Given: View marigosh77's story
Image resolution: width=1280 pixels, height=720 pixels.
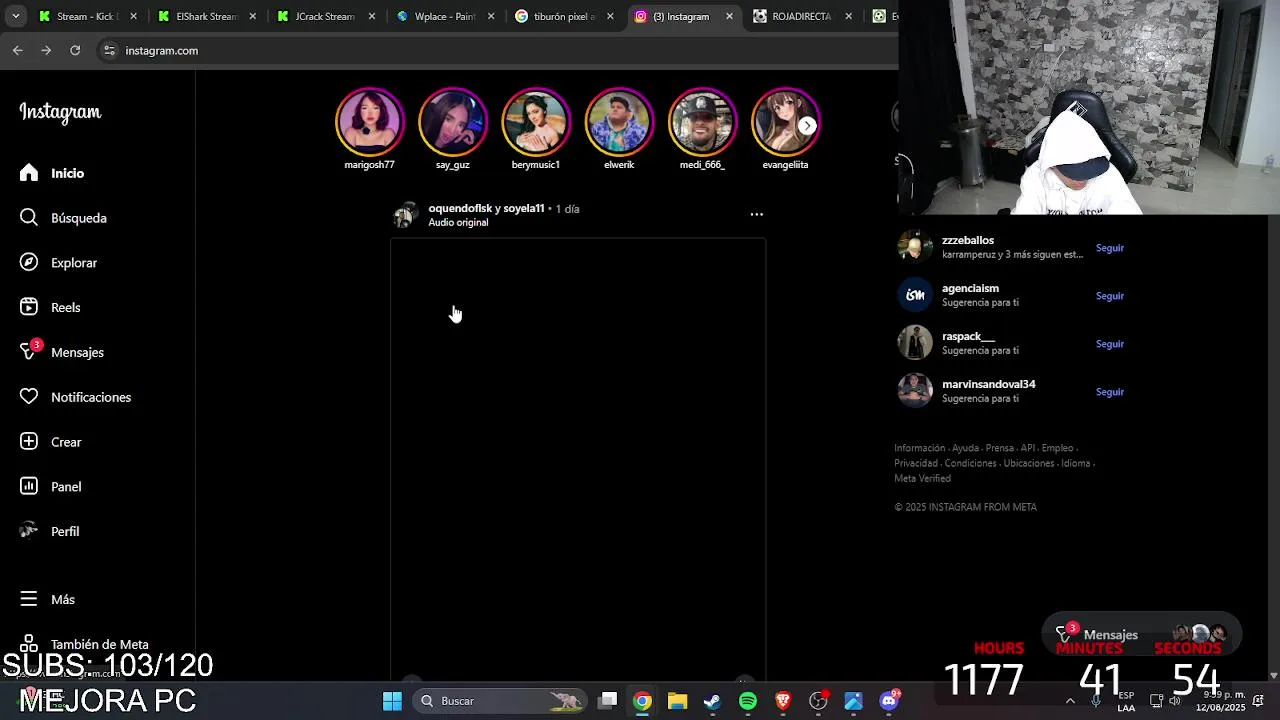Looking at the screenshot, I should click(370, 122).
